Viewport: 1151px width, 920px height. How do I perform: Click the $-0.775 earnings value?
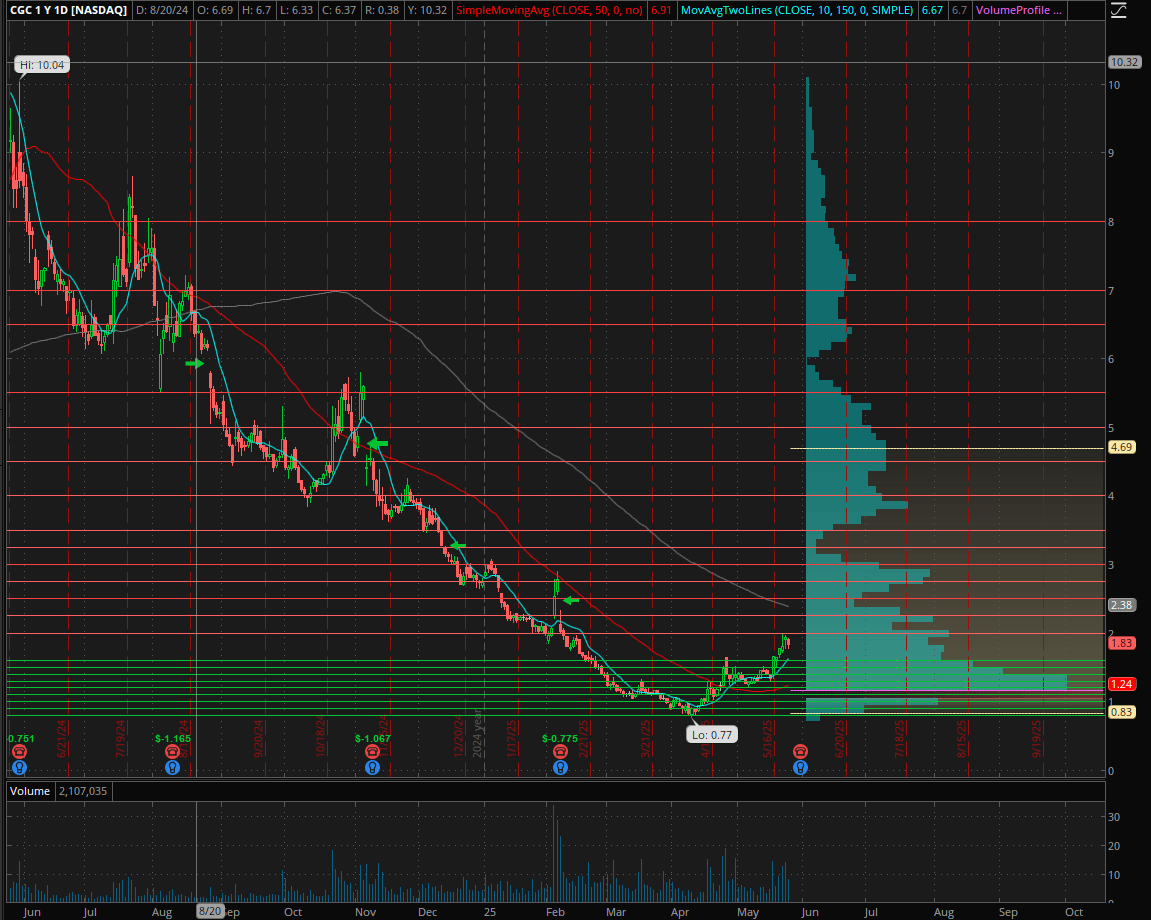click(x=560, y=739)
